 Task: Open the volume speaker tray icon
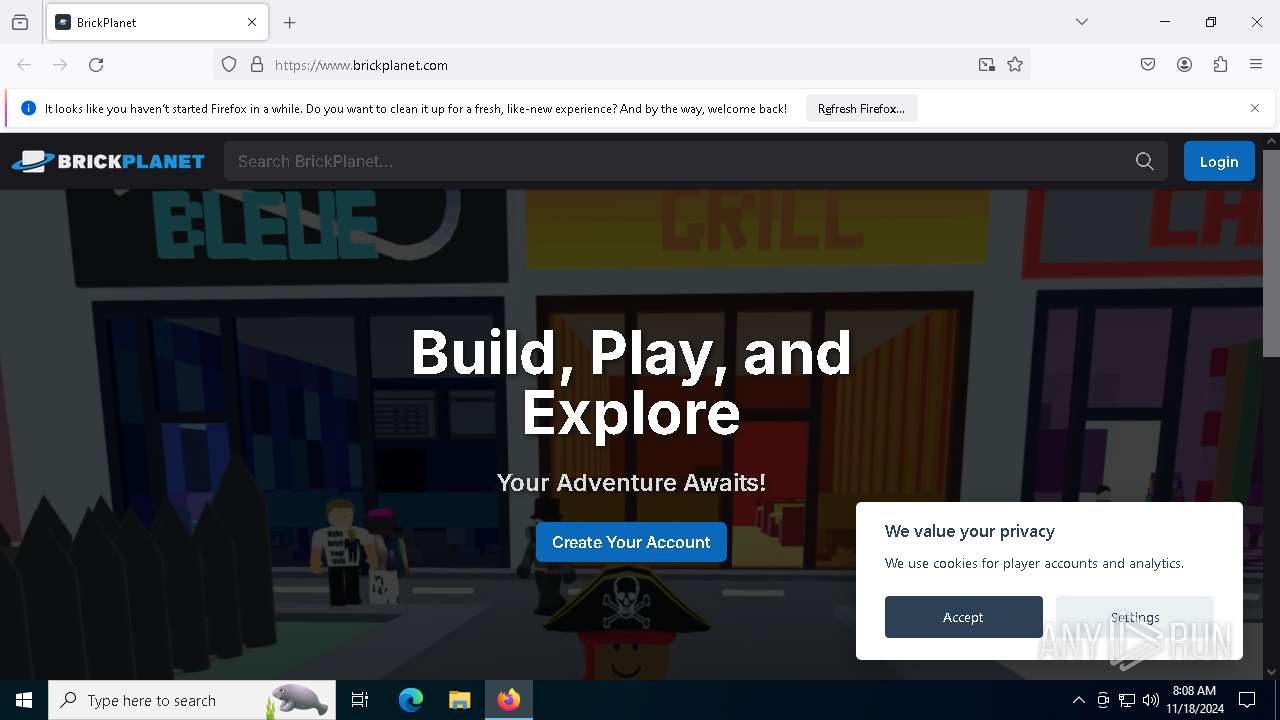pyautogui.click(x=1151, y=700)
